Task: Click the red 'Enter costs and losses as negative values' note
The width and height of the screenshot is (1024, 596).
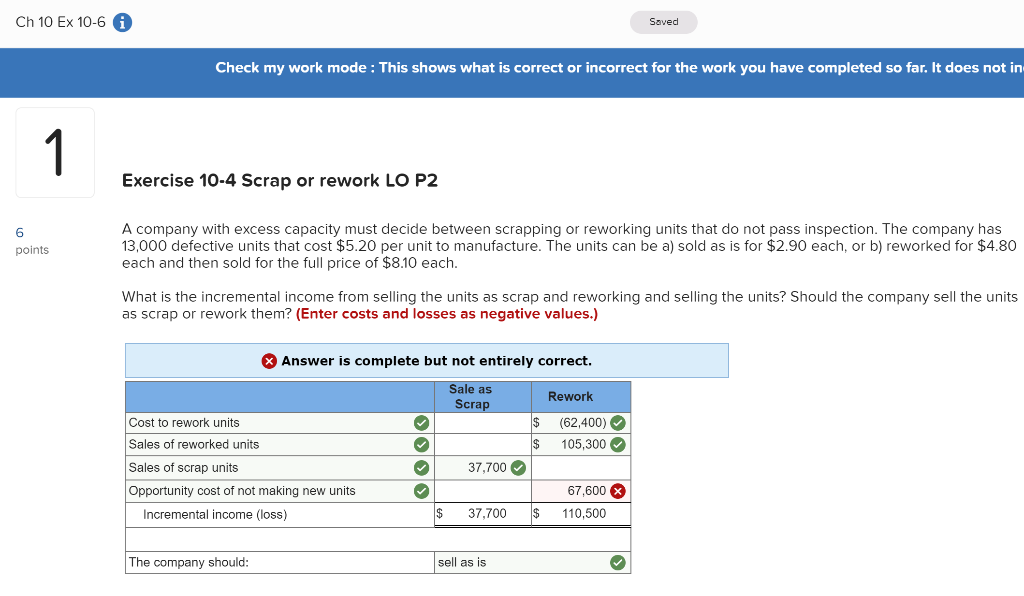Action: tap(447, 314)
